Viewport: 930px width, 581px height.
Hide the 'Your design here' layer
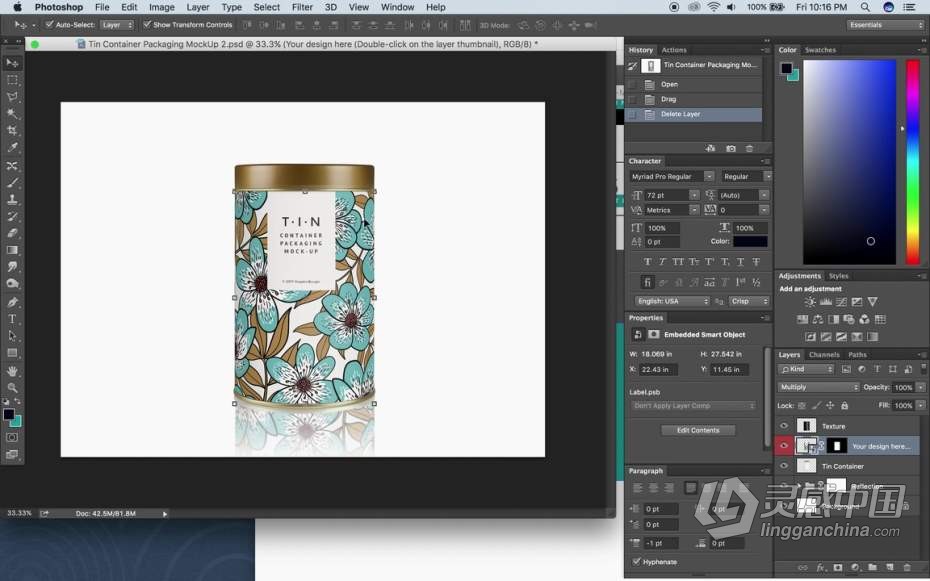pyautogui.click(x=784, y=446)
